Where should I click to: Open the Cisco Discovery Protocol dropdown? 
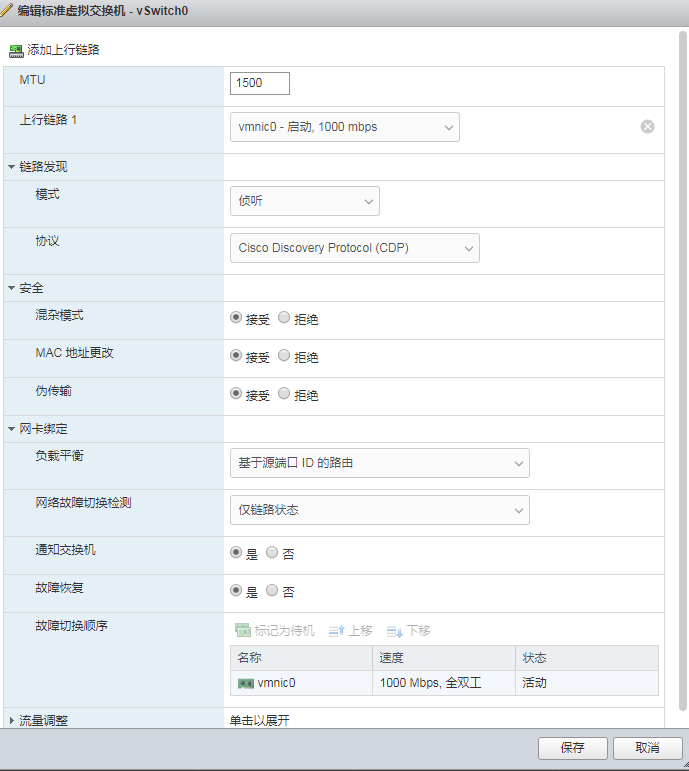(355, 248)
